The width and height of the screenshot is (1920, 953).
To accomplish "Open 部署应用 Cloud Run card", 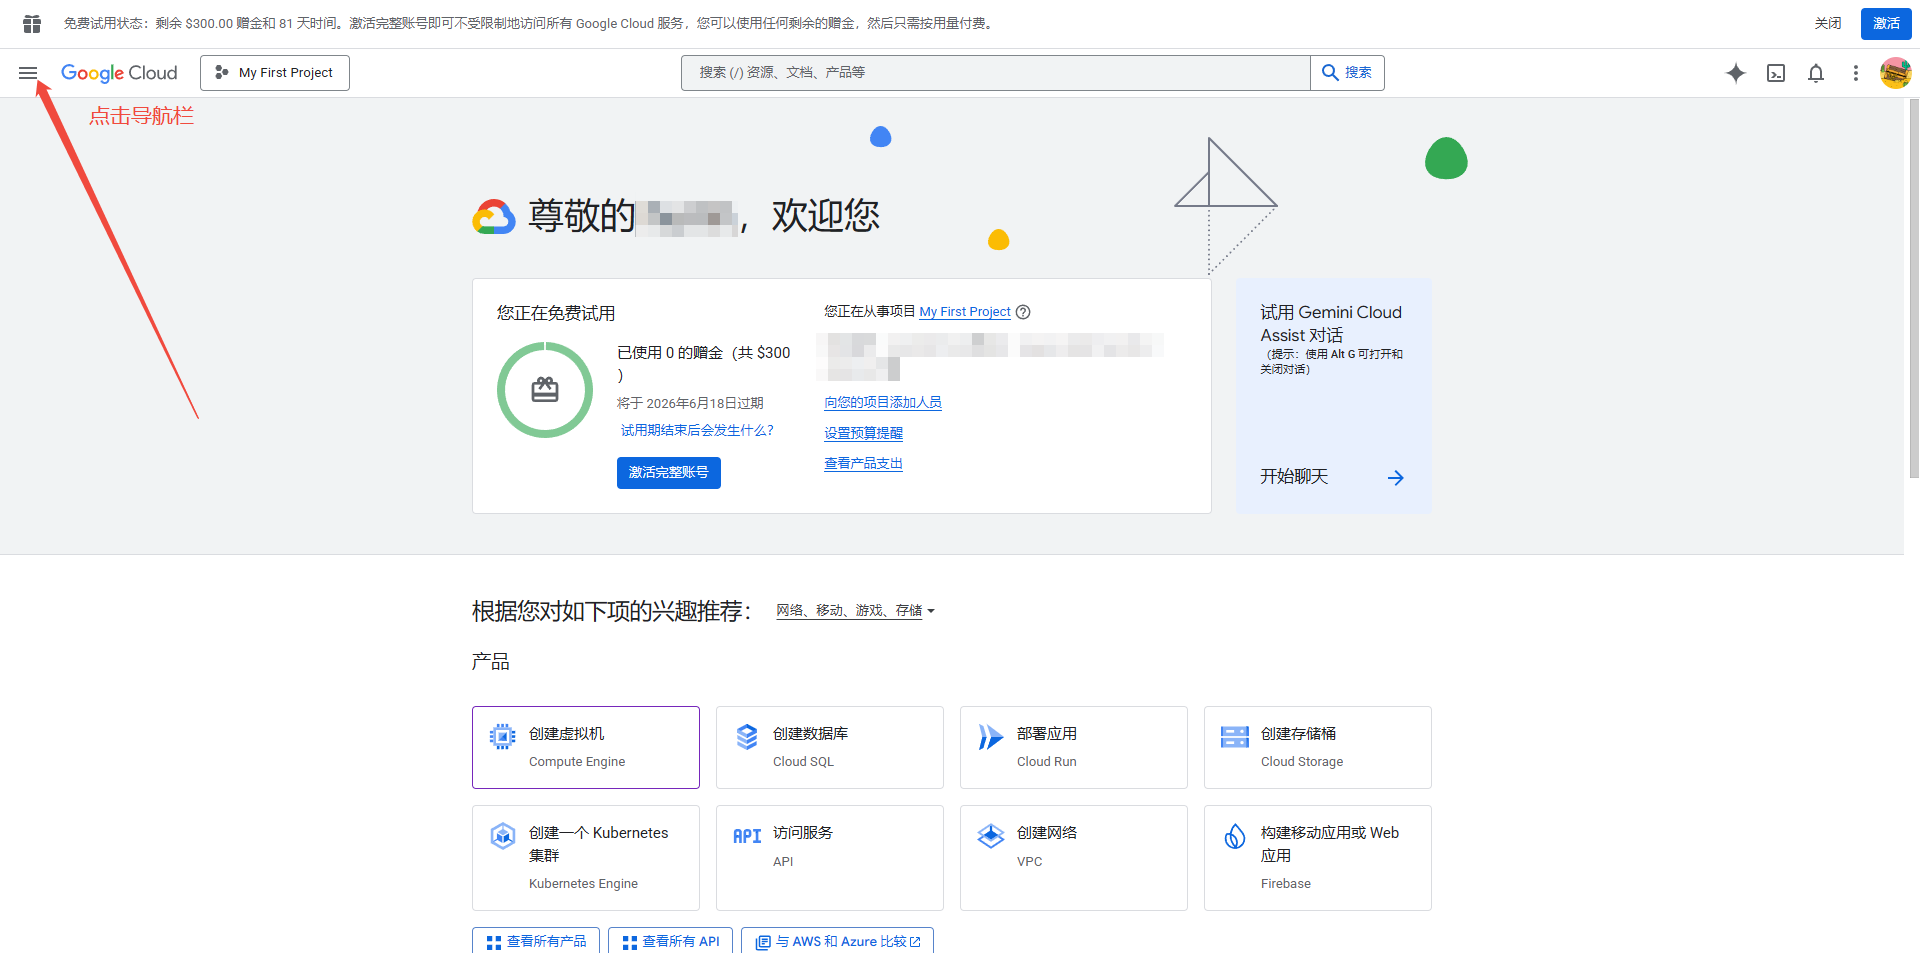I will 1074,748.
